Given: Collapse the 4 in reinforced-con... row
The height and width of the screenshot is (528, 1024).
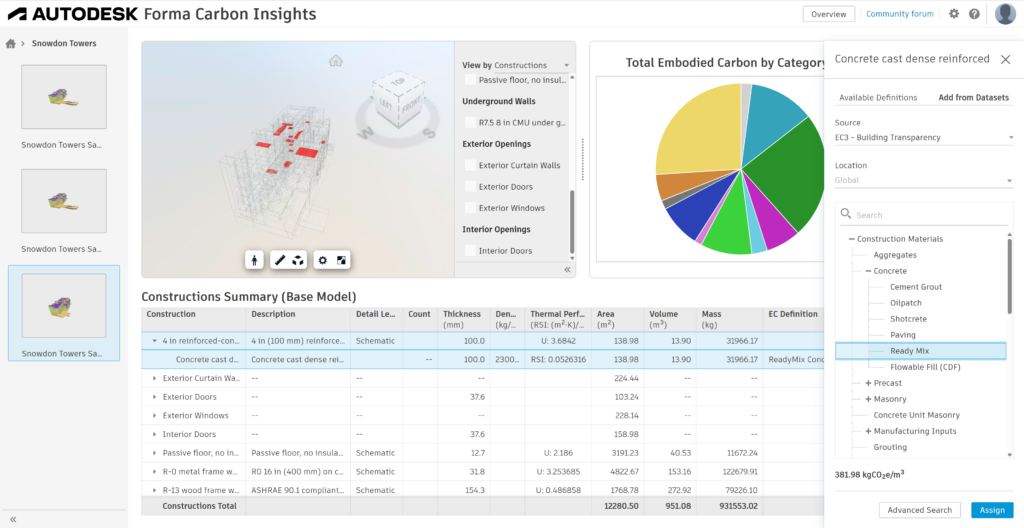Looking at the screenshot, I should coord(155,341).
